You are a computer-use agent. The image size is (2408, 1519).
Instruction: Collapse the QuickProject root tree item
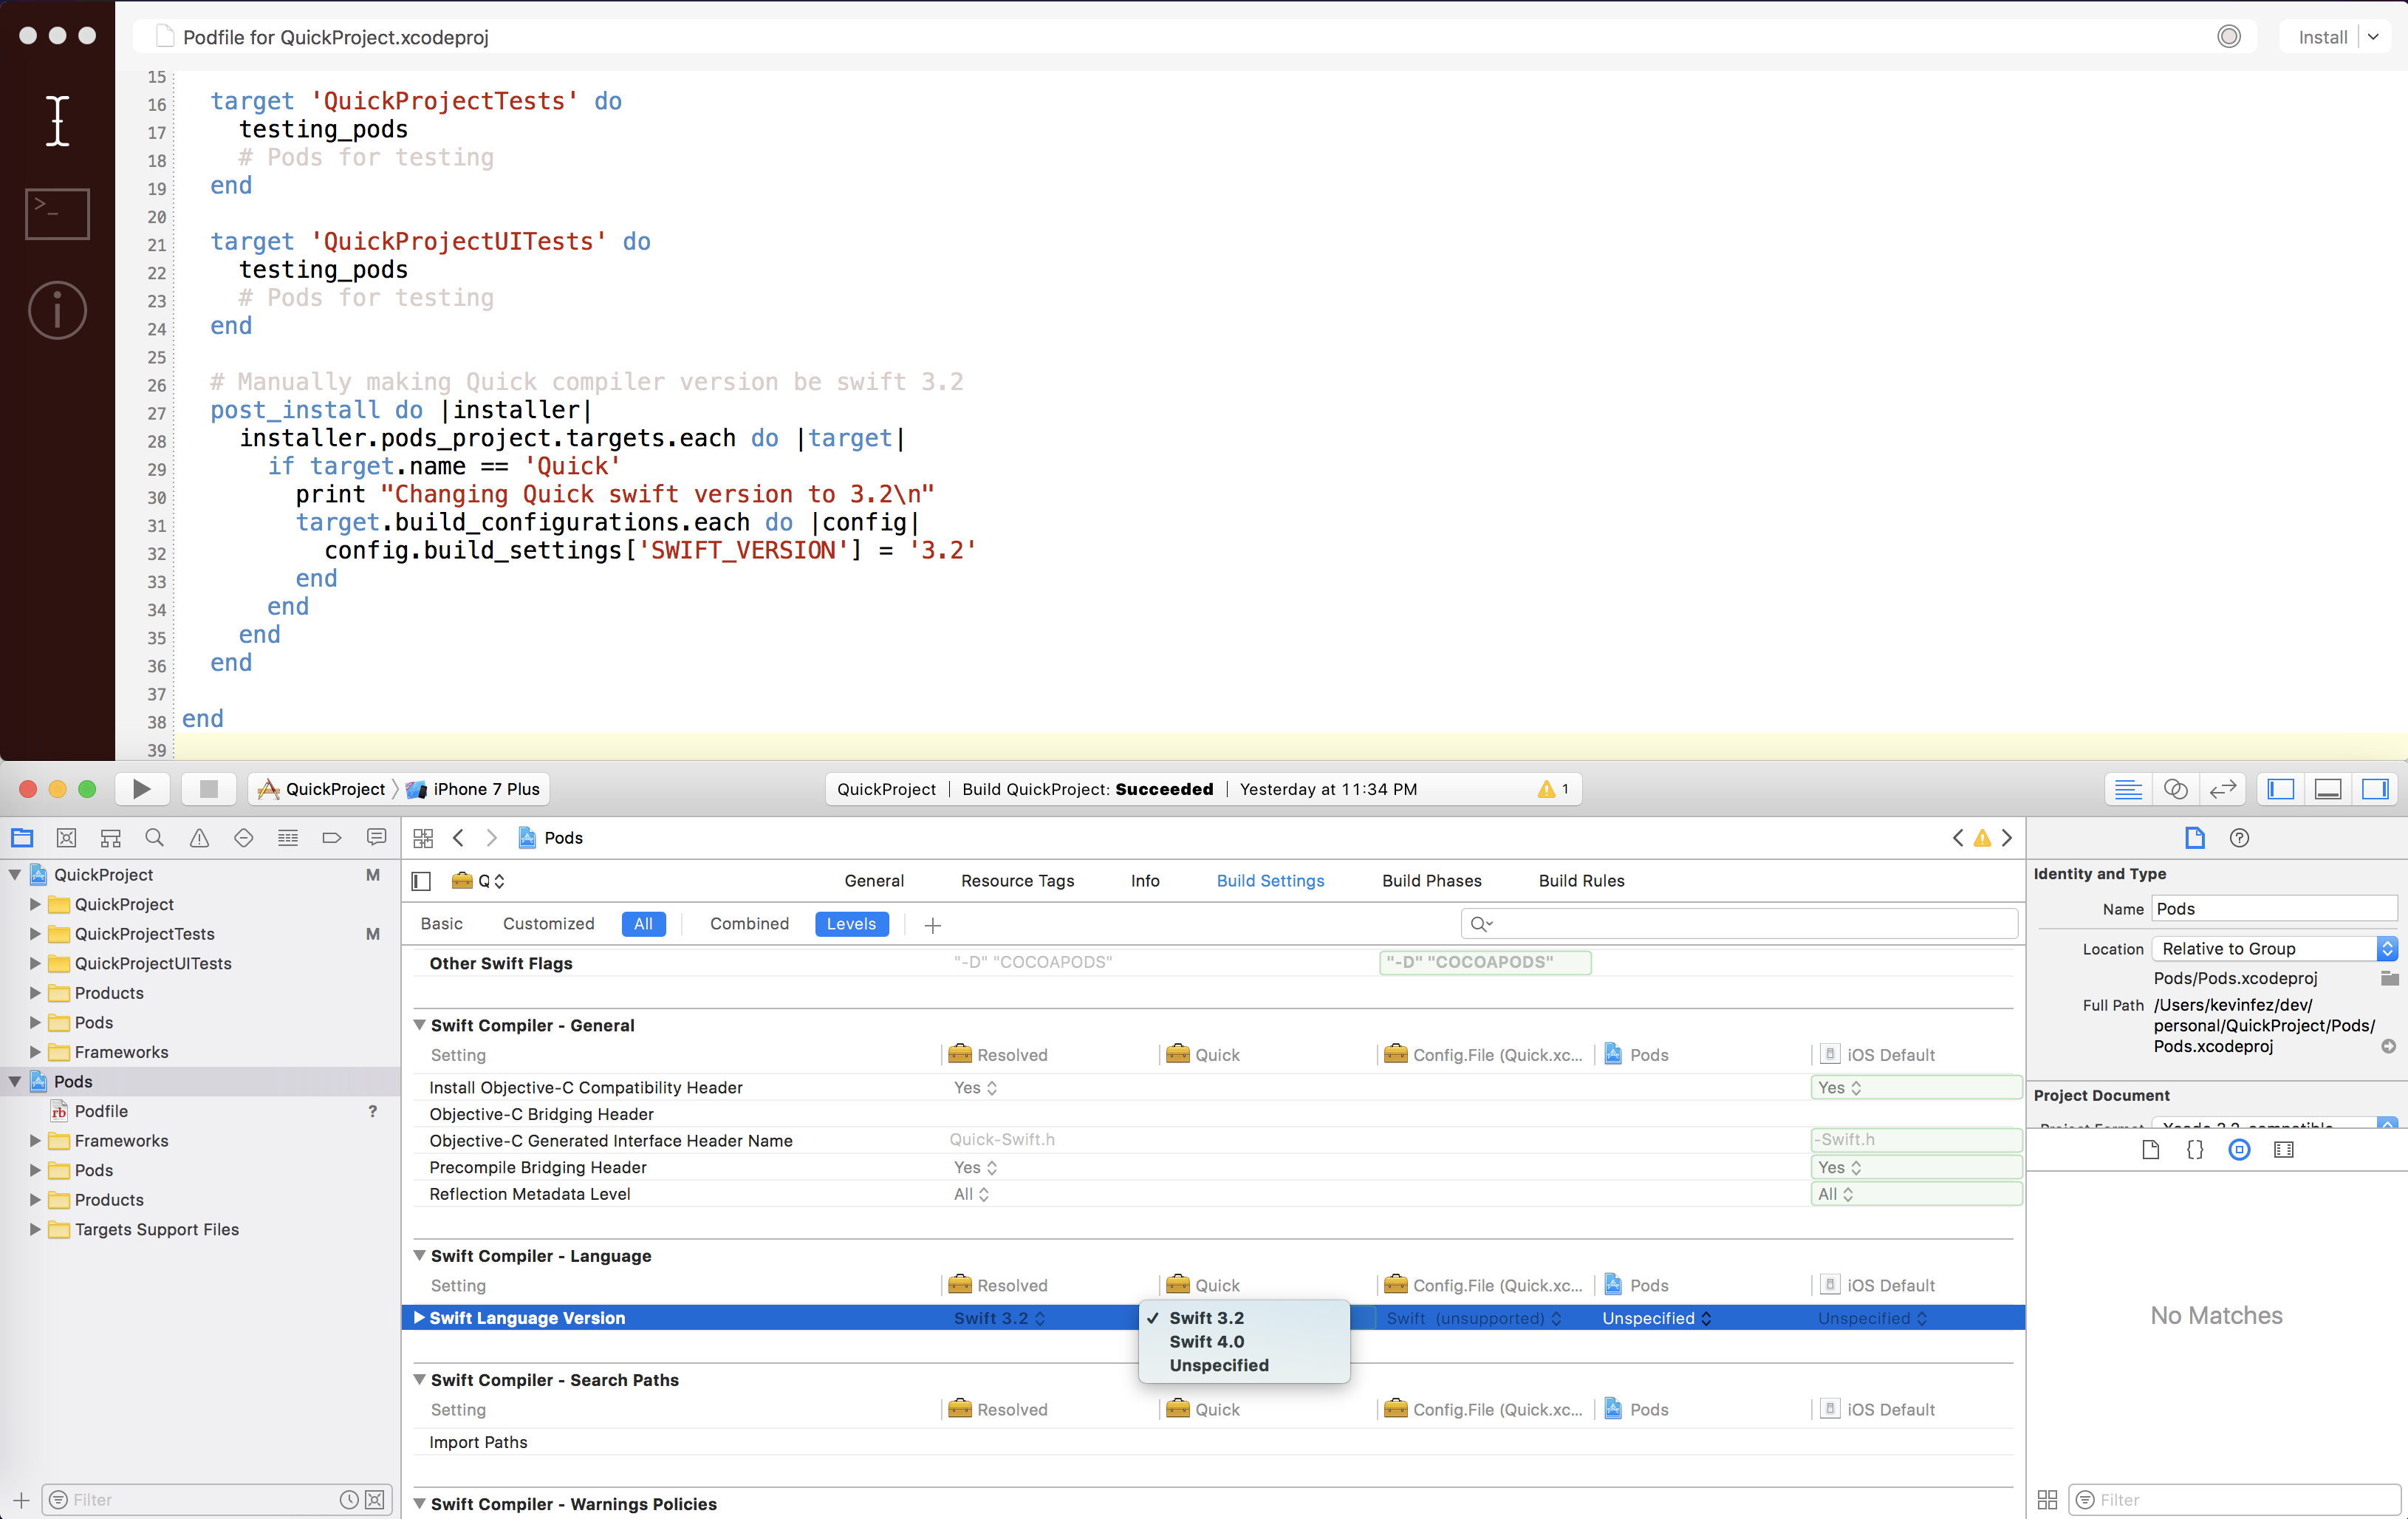(x=15, y=875)
